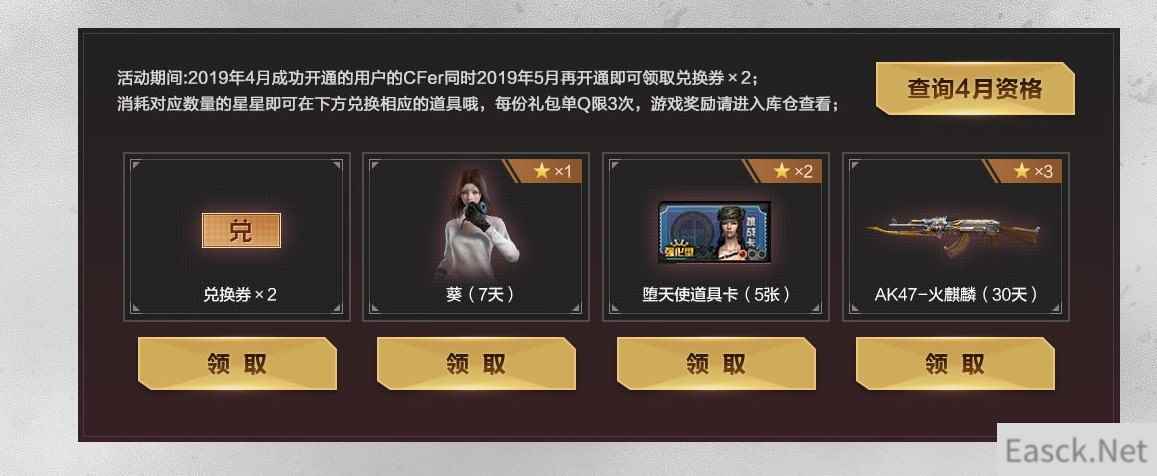Open the voucher reward card panel

click(237, 236)
